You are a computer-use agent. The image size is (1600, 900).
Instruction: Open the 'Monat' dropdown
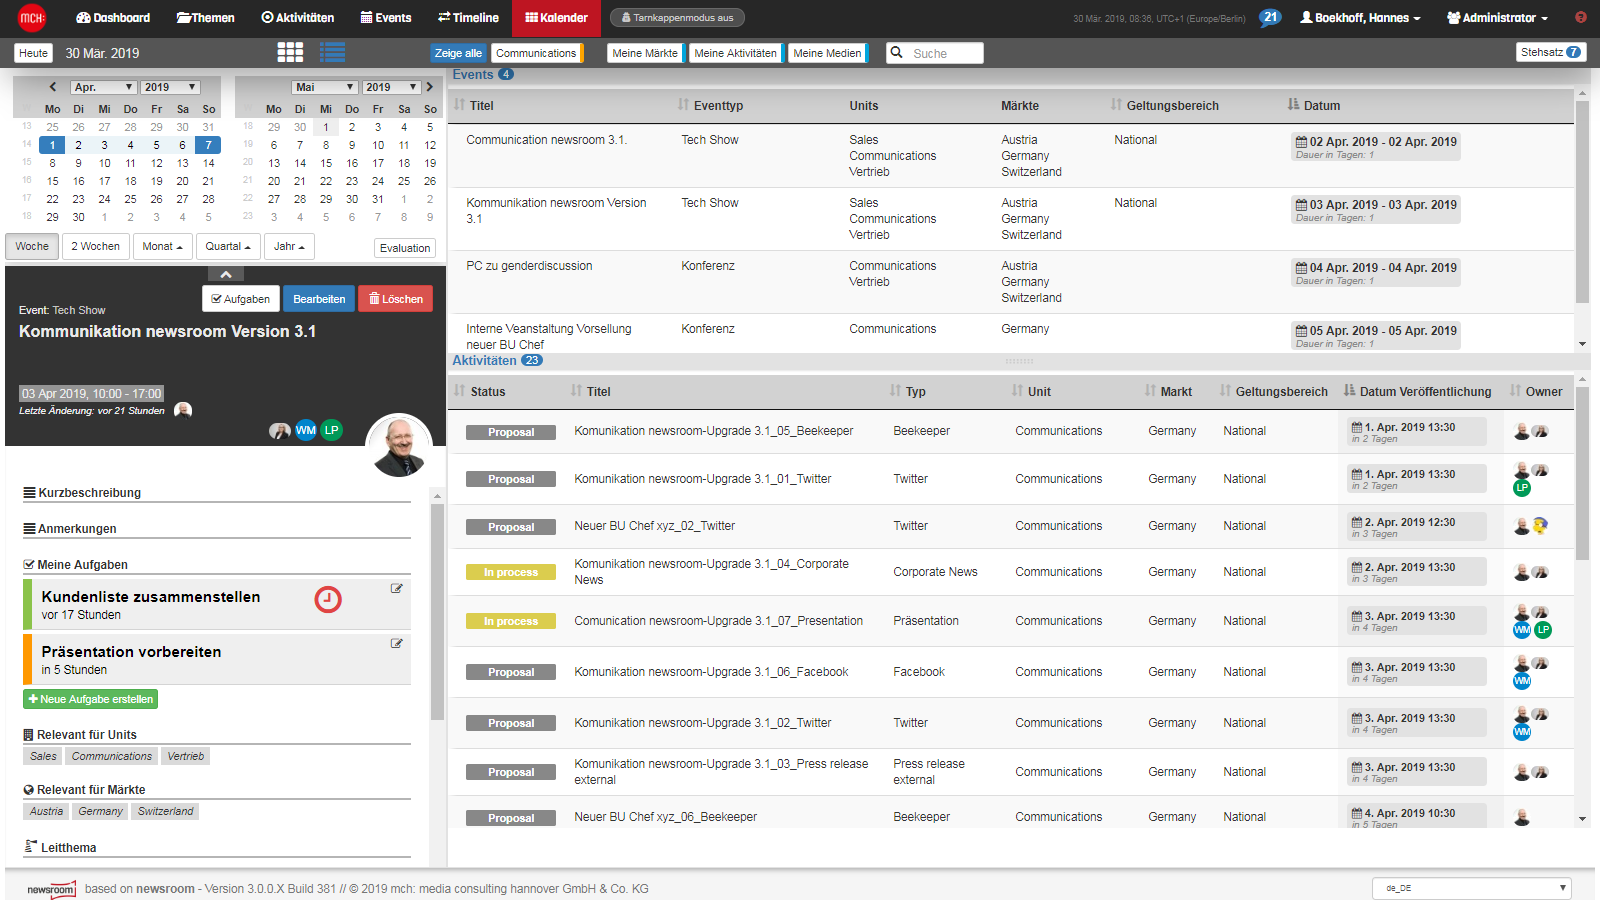click(162, 246)
